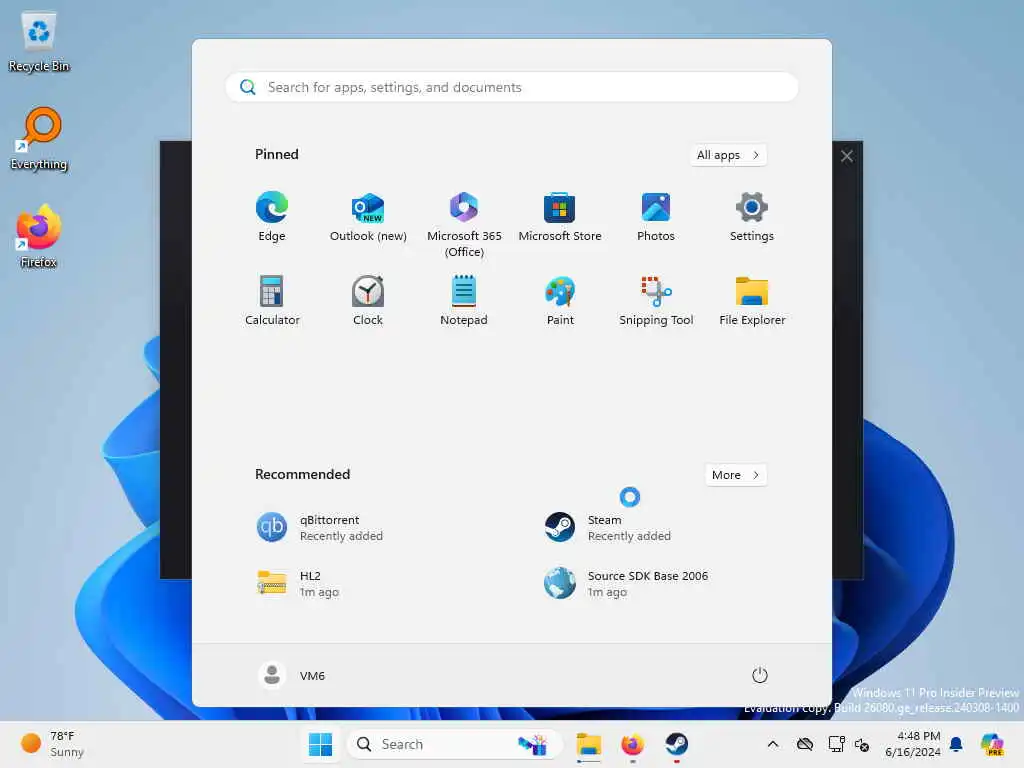Launch the Photos app

coord(656,217)
